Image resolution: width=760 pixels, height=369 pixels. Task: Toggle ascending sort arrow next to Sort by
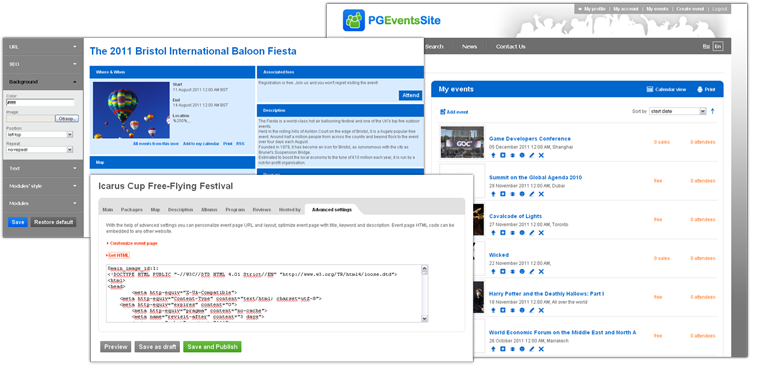coord(712,111)
